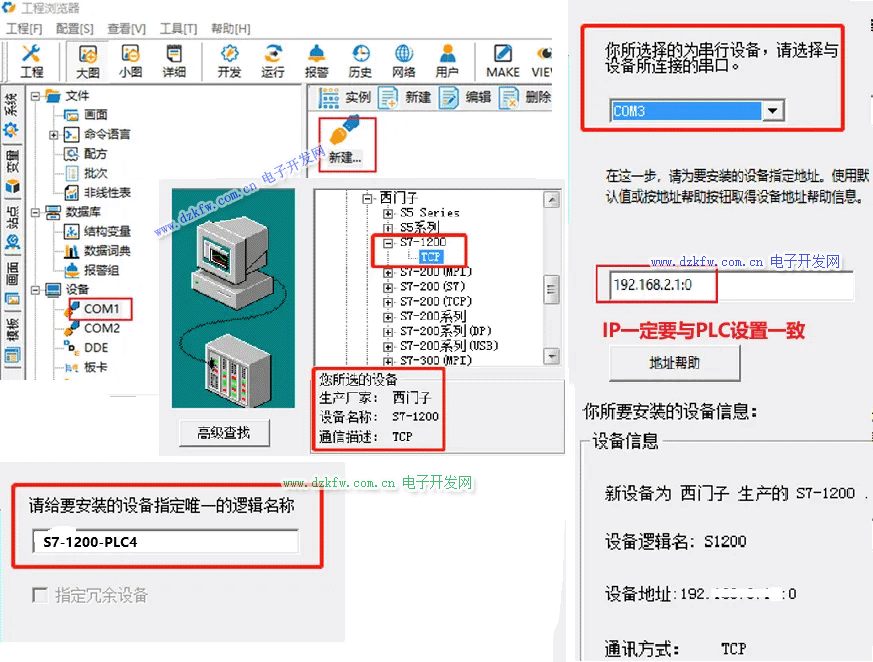
Task: Click the 编辑 toolbar button
Action: pos(465,97)
